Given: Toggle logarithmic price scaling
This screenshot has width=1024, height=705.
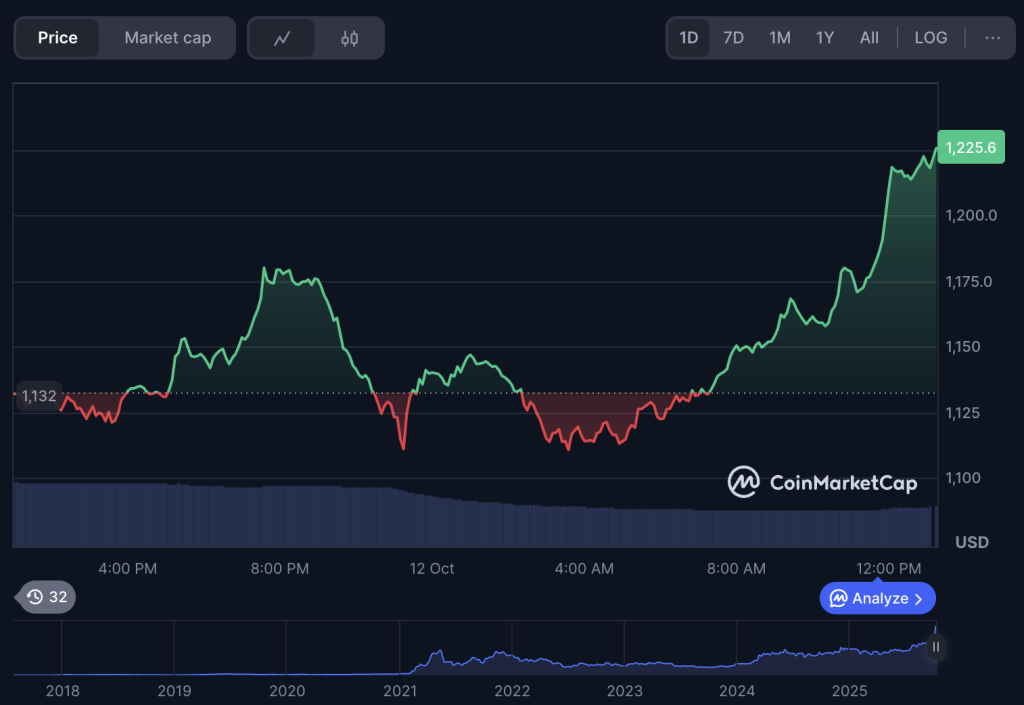Looking at the screenshot, I should click(x=930, y=37).
